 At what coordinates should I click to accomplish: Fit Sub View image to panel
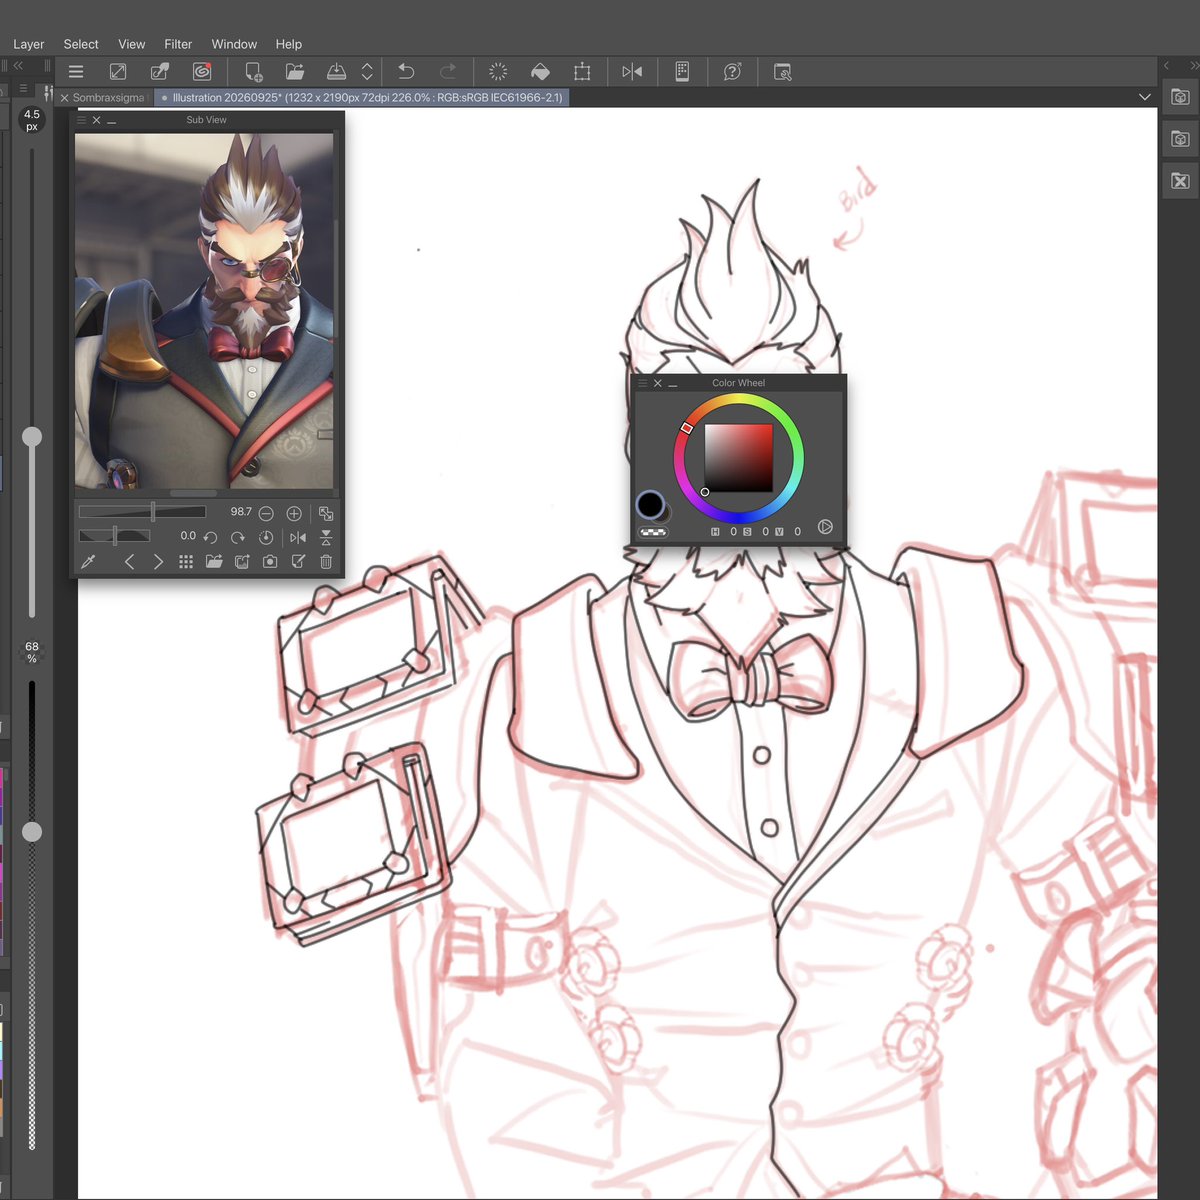point(326,513)
